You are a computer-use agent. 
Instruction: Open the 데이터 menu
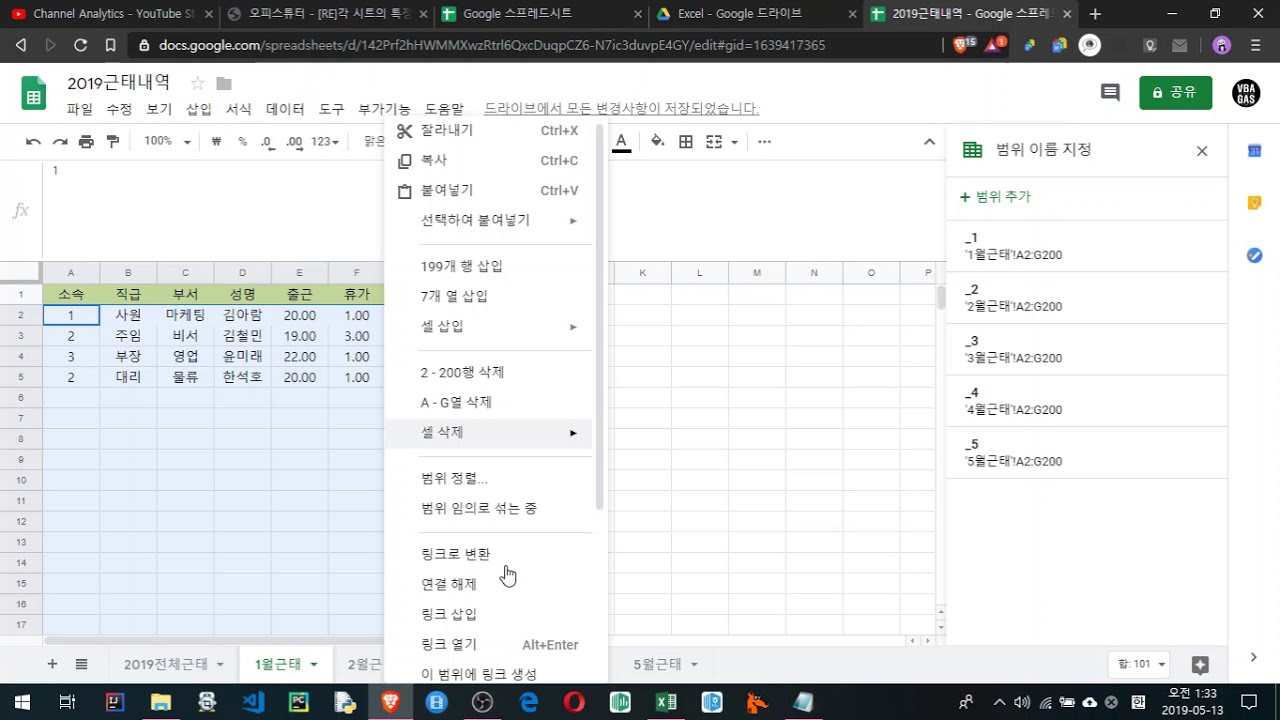click(285, 109)
